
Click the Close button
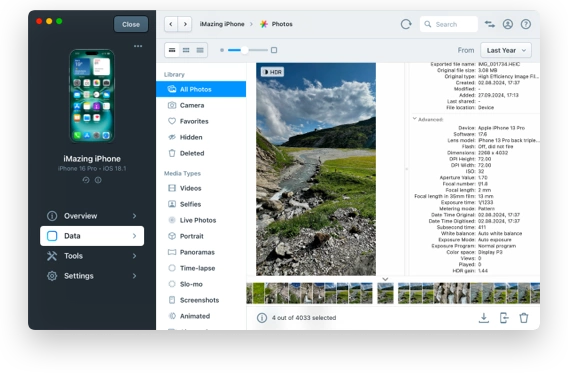131,24
